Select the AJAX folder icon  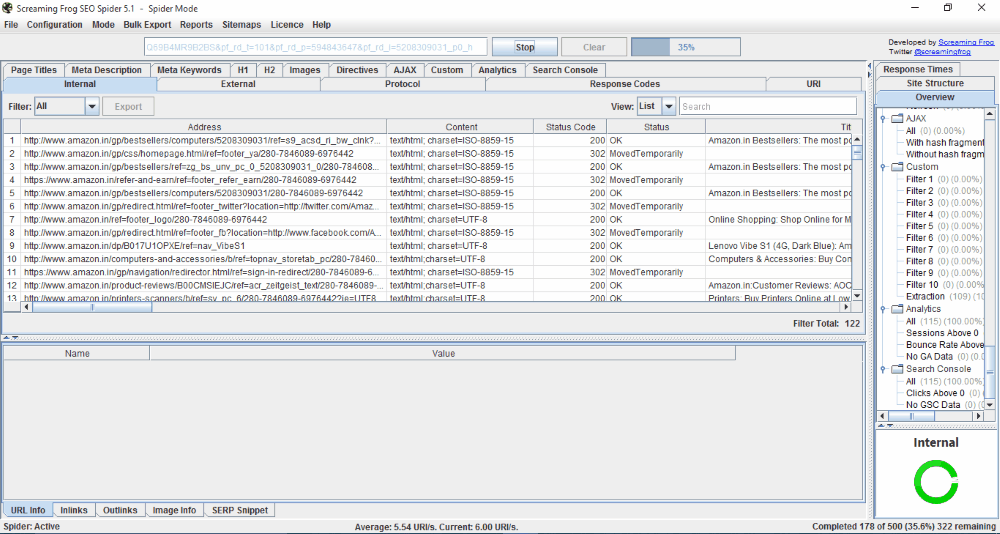pos(897,119)
